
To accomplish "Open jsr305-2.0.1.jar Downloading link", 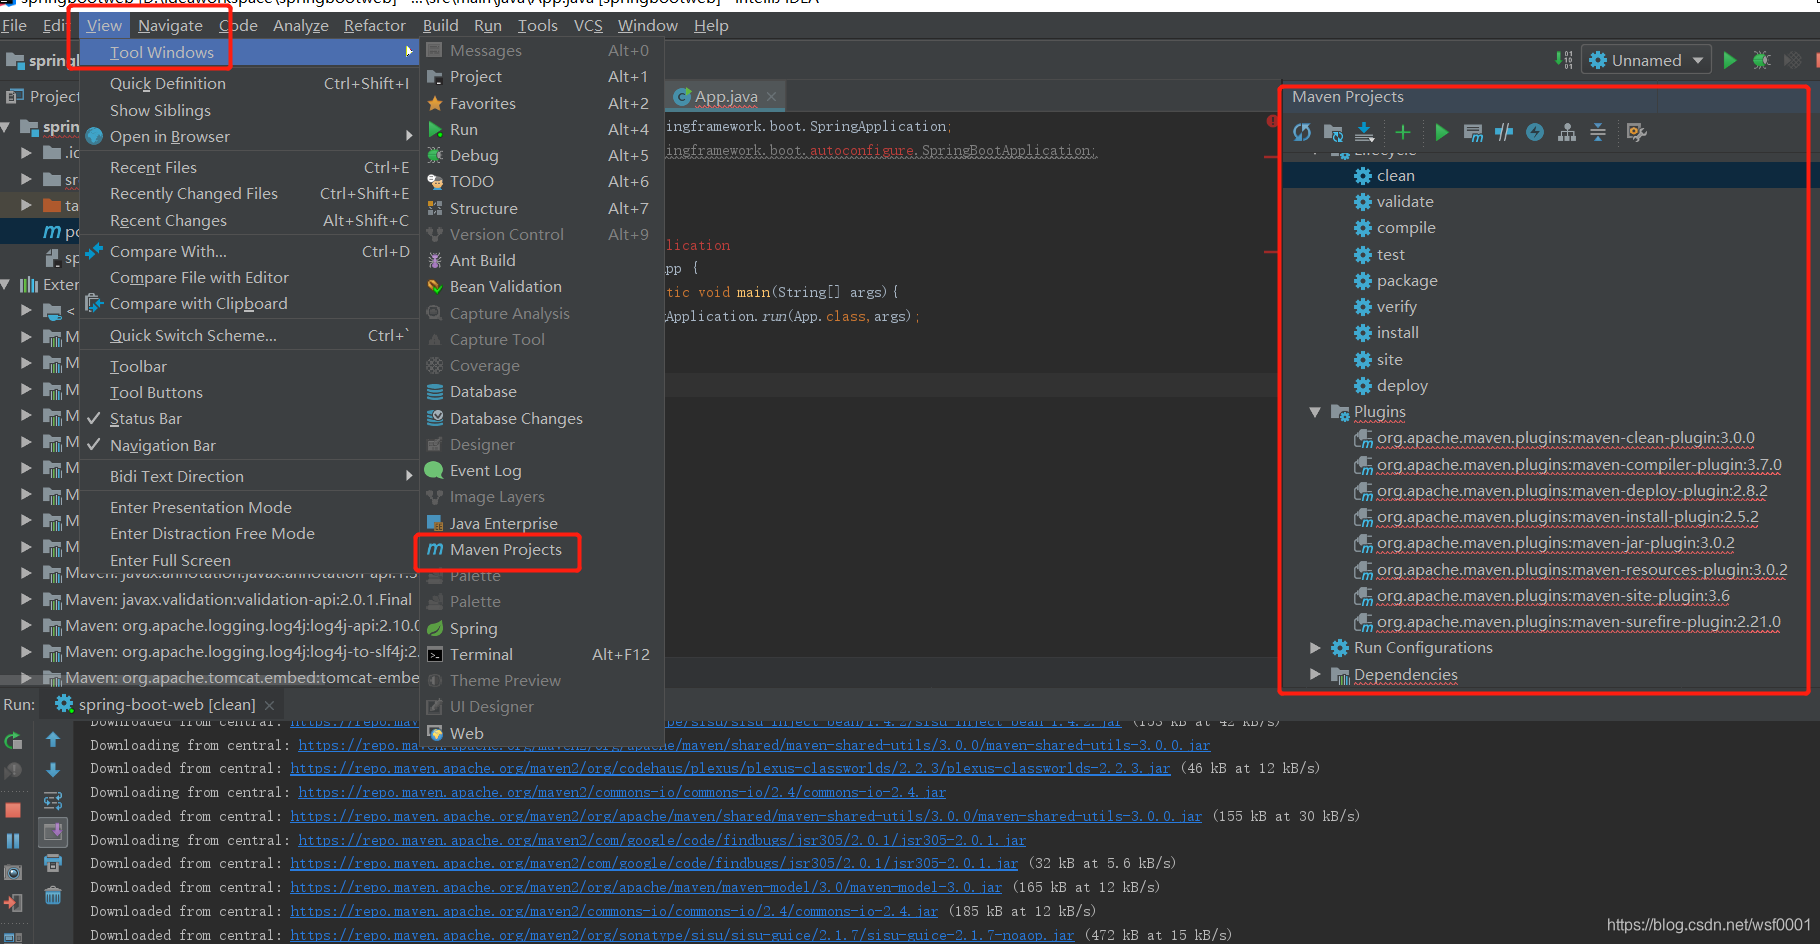I will coord(662,840).
